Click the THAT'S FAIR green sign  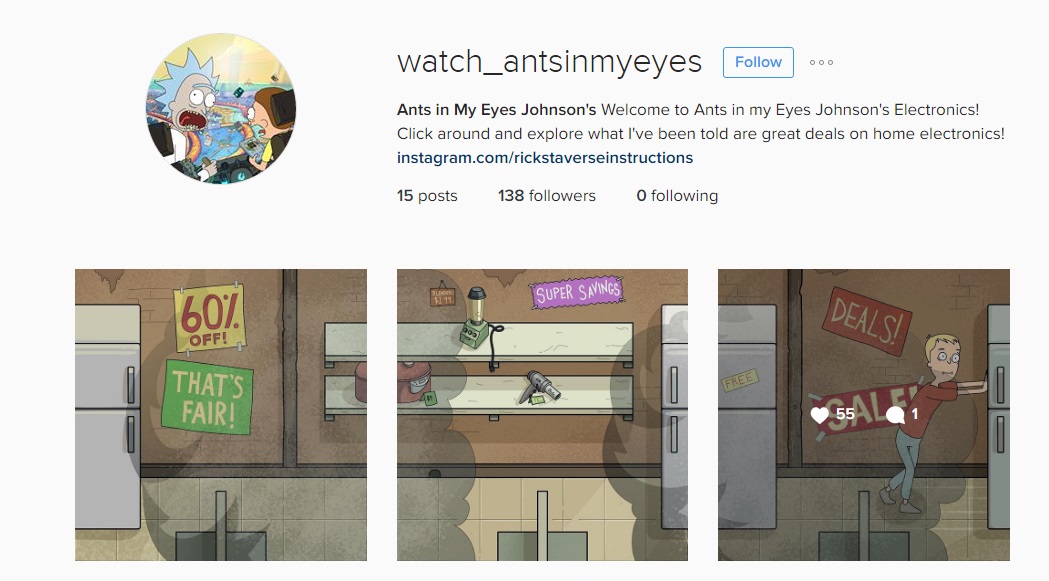pyautogui.click(x=207, y=397)
